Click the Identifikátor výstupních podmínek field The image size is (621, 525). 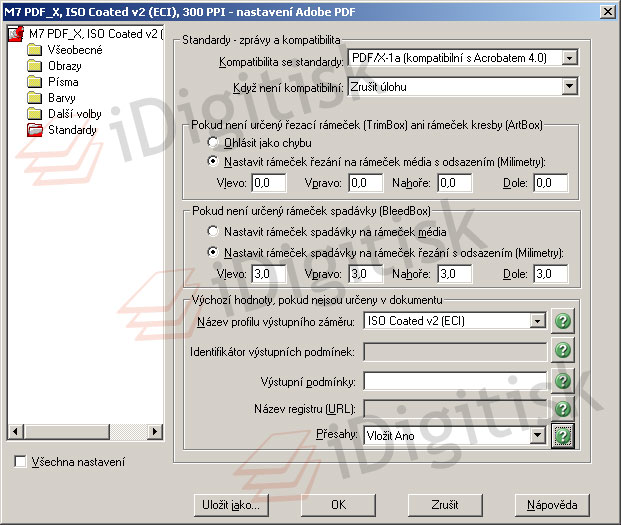pos(455,351)
